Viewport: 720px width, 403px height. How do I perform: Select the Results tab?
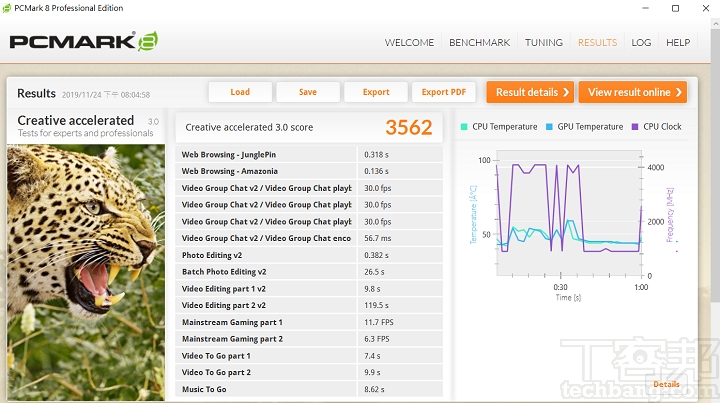coord(598,43)
